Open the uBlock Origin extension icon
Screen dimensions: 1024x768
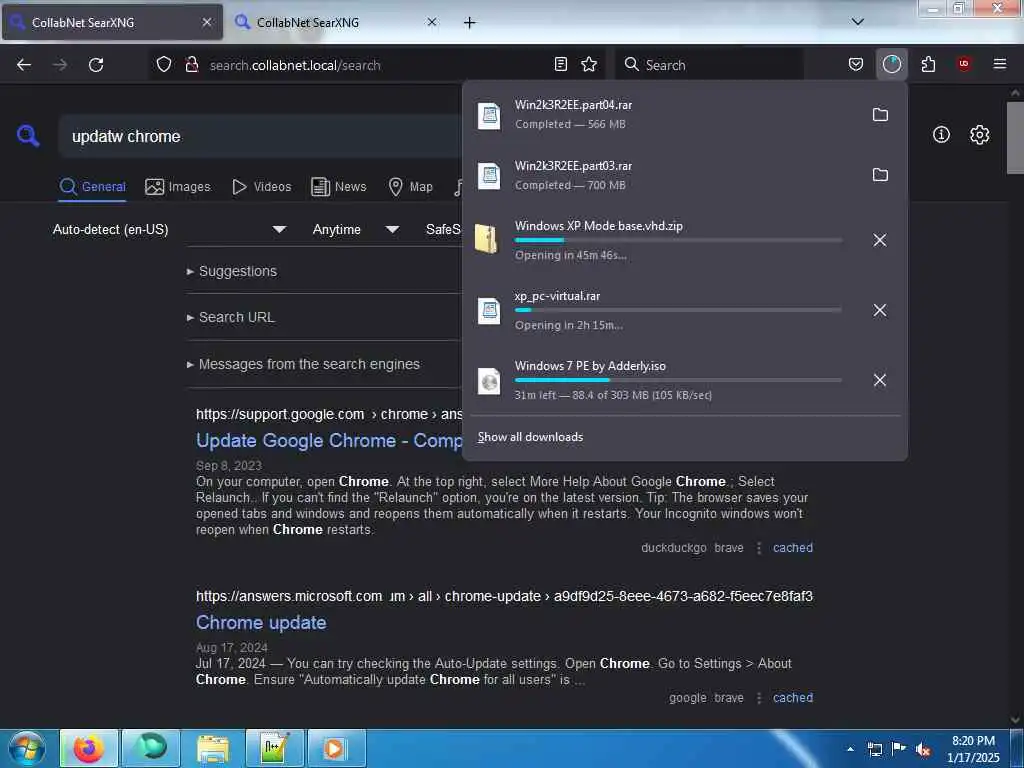pyautogui.click(x=963, y=64)
